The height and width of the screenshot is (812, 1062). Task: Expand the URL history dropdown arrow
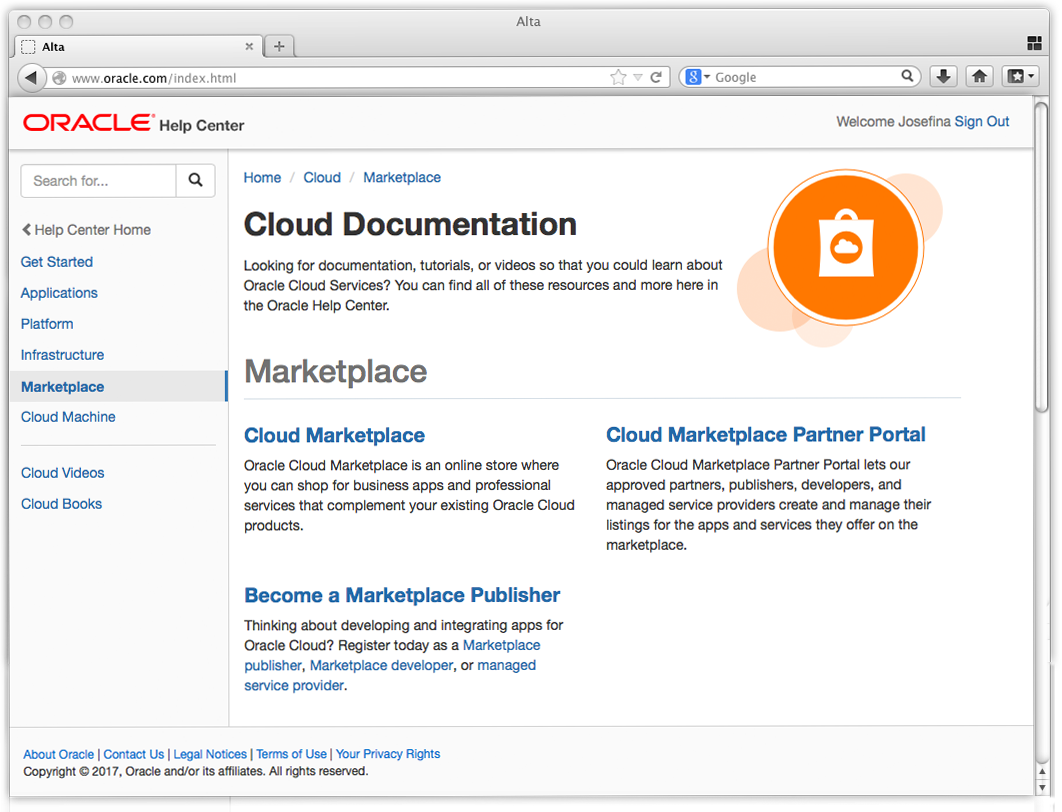[637, 78]
